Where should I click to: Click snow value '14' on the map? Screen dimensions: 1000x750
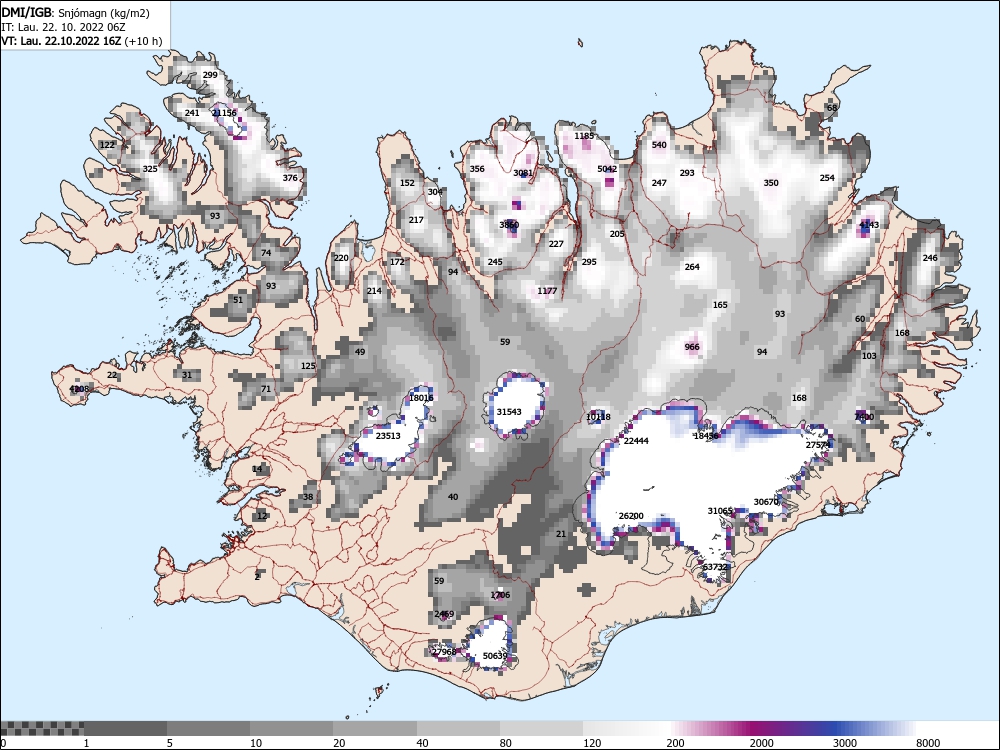pyautogui.click(x=257, y=469)
